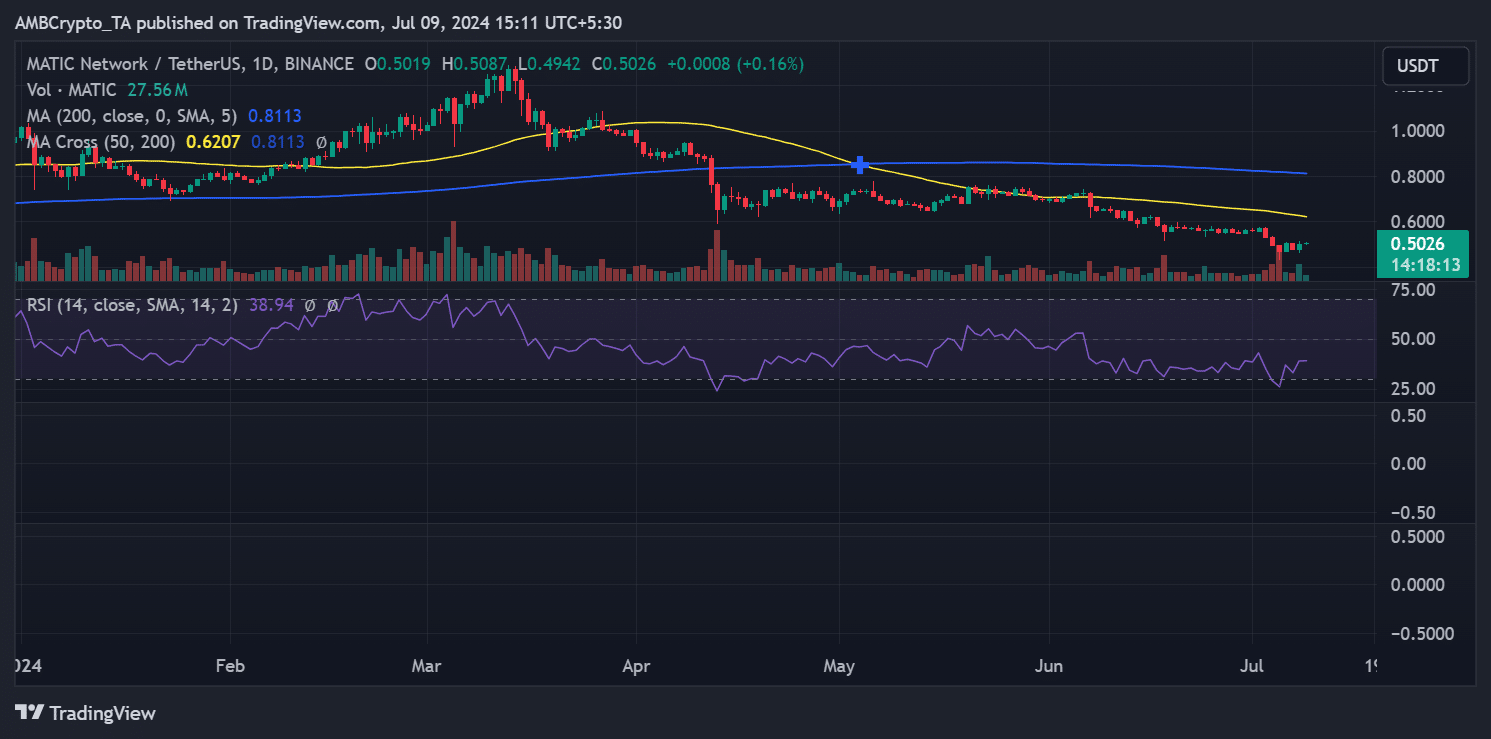1491x739 pixels.
Task: Click the 50.00 RSI axis label
Action: (x=1411, y=339)
